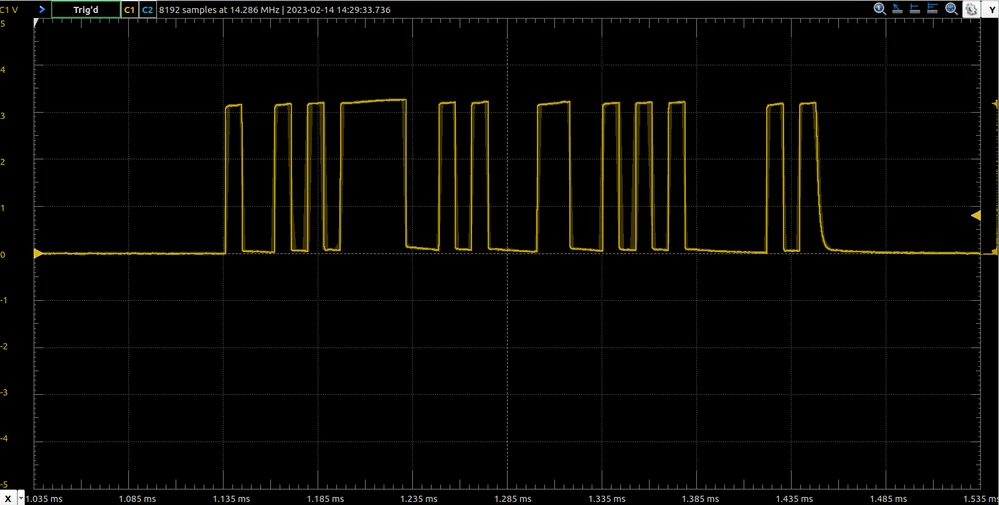Click the zoom-to-fit magnifier icon
This screenshot has height=505, width=999.
(x=952, y=9)
